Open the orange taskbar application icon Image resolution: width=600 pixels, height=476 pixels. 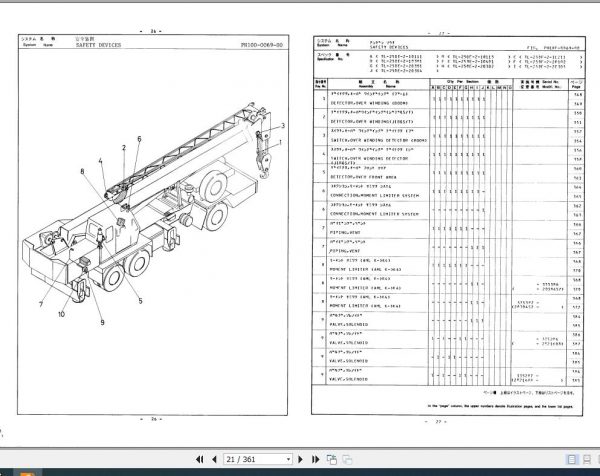(28, 473)
